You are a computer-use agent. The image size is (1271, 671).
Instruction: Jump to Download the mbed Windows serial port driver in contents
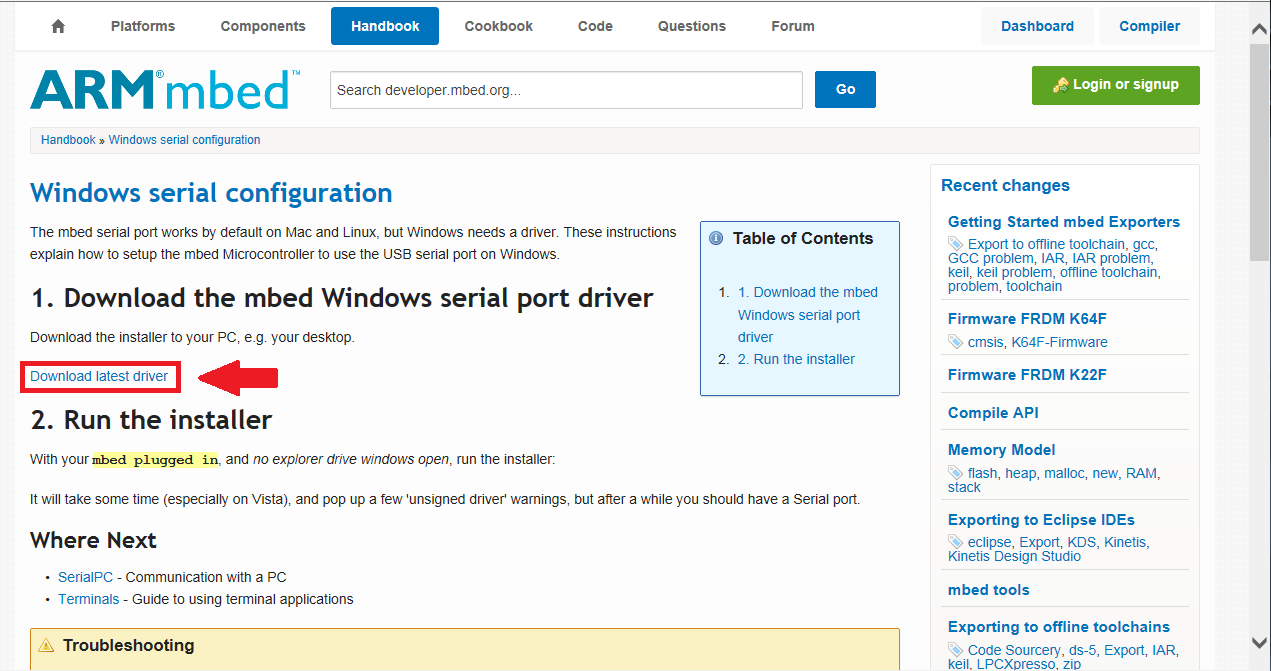coord(808,315)
